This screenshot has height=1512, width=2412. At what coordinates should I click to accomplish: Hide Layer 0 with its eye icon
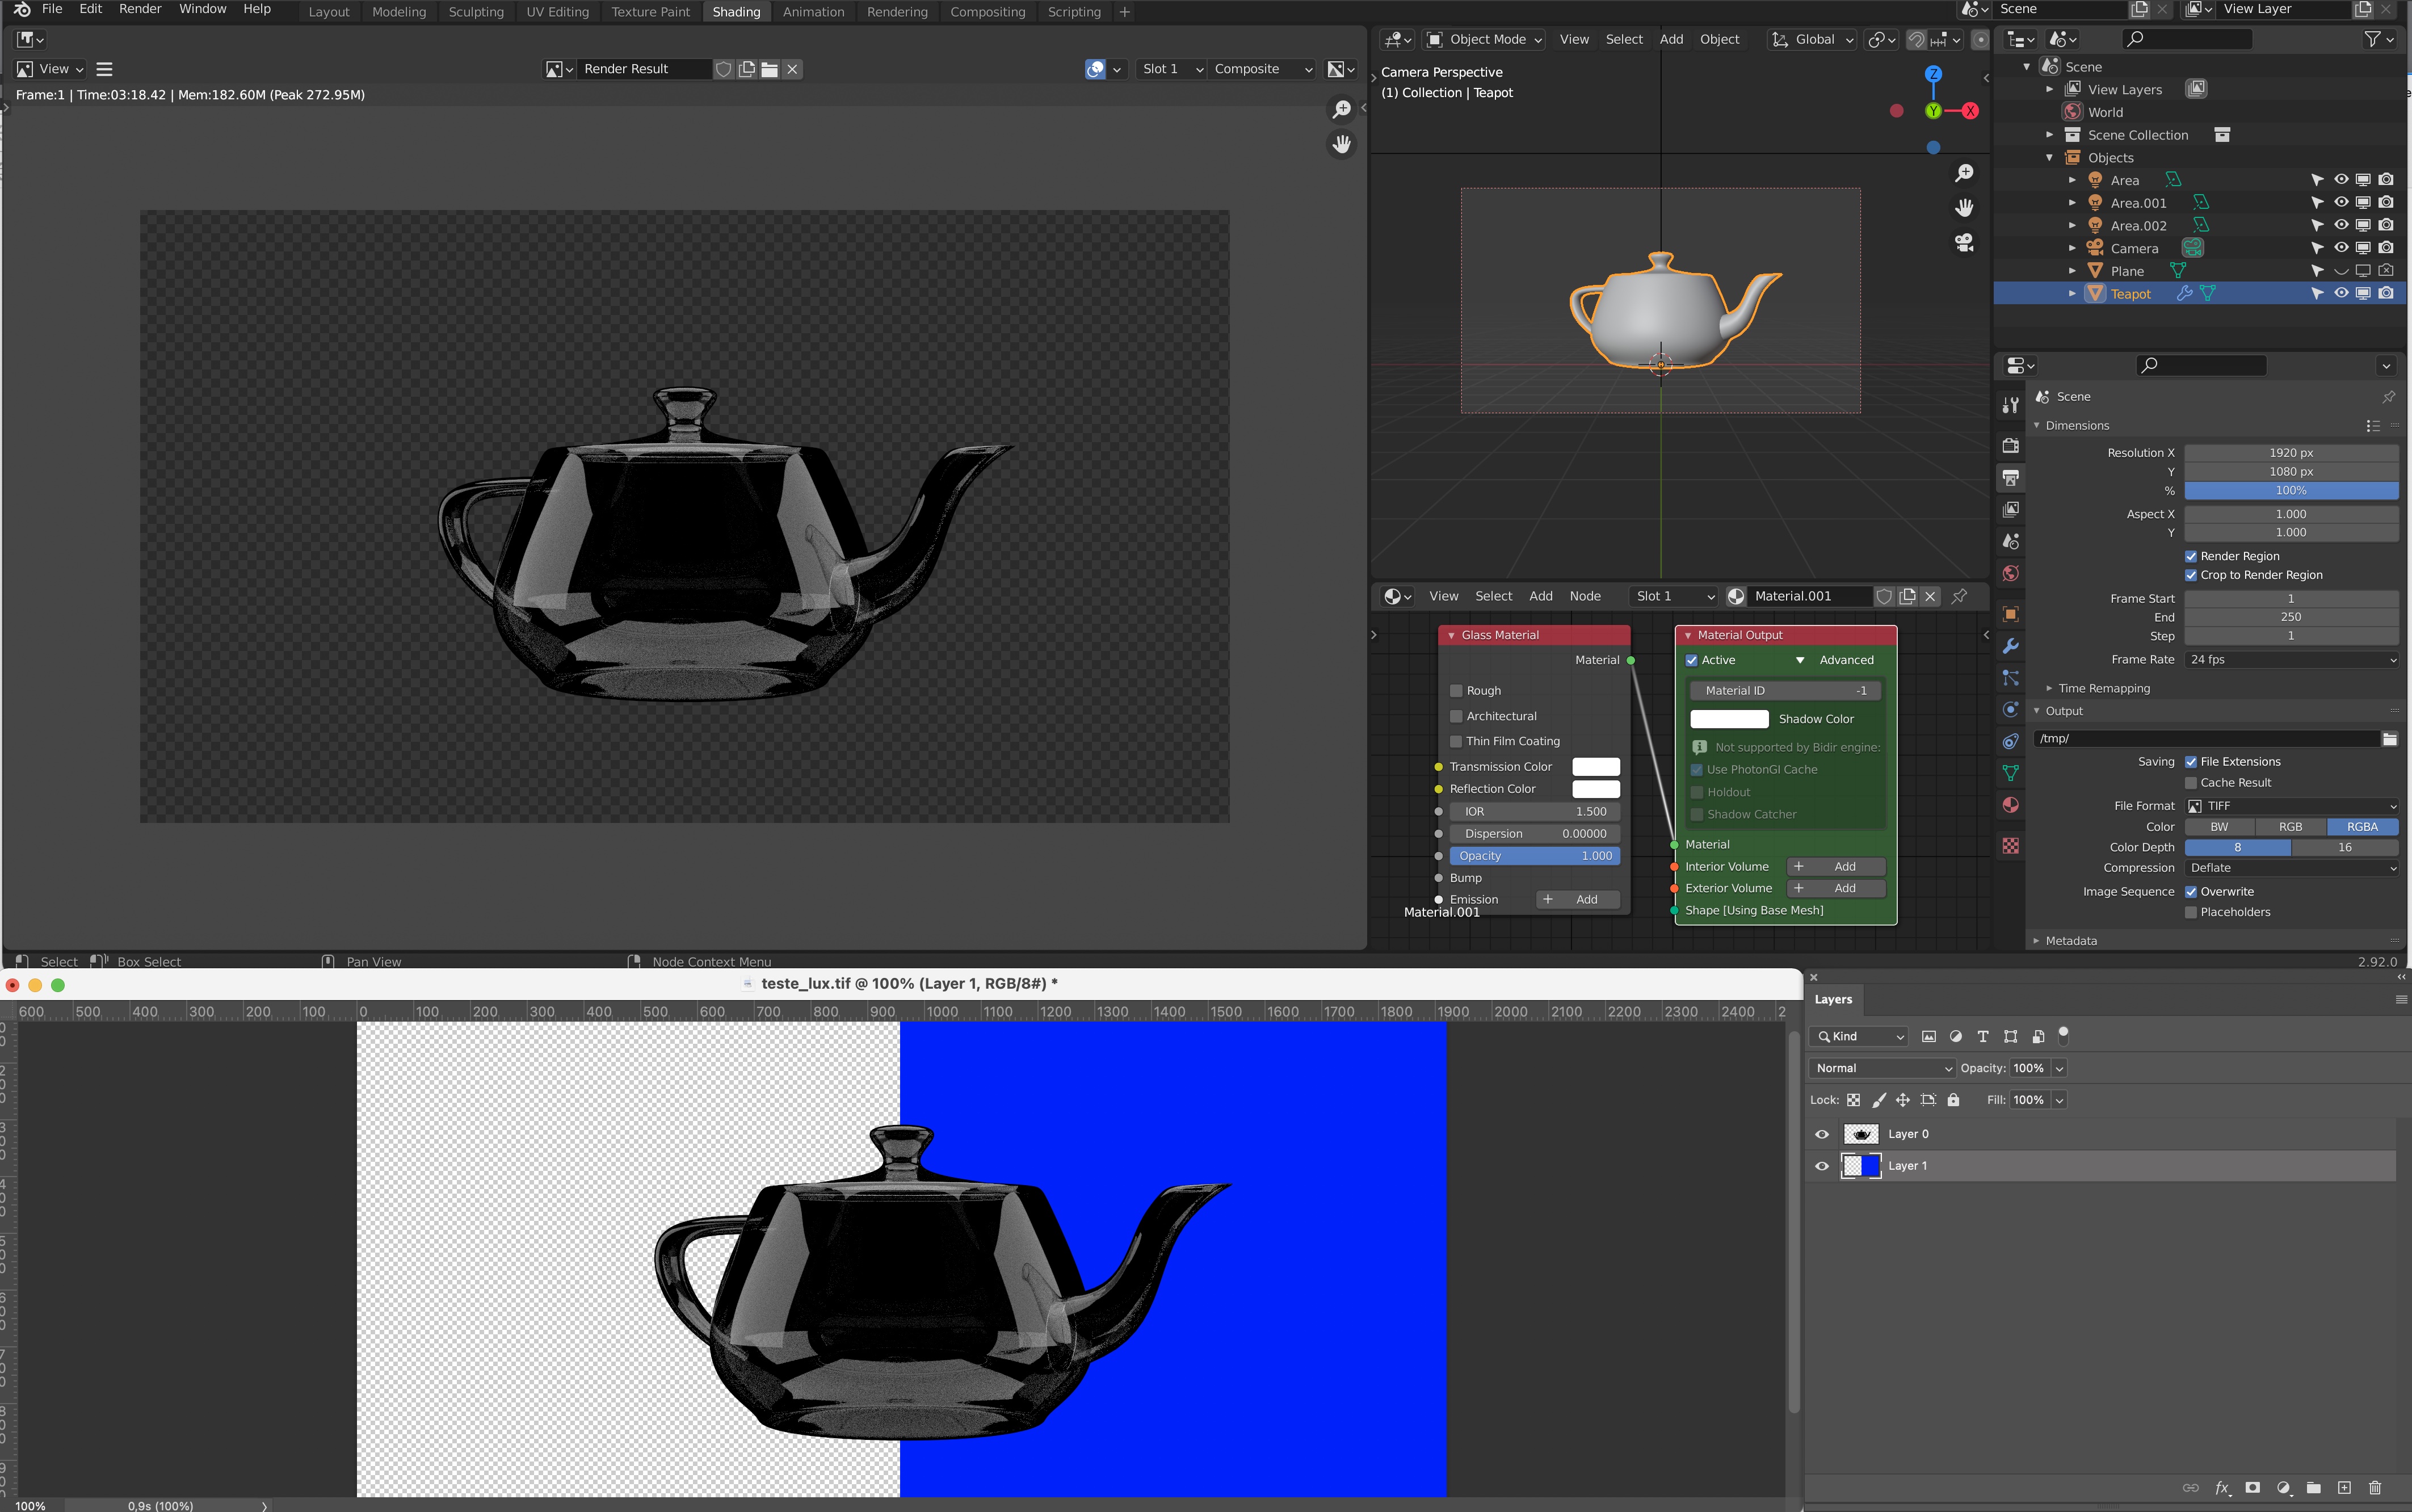coord(1821,1134)
